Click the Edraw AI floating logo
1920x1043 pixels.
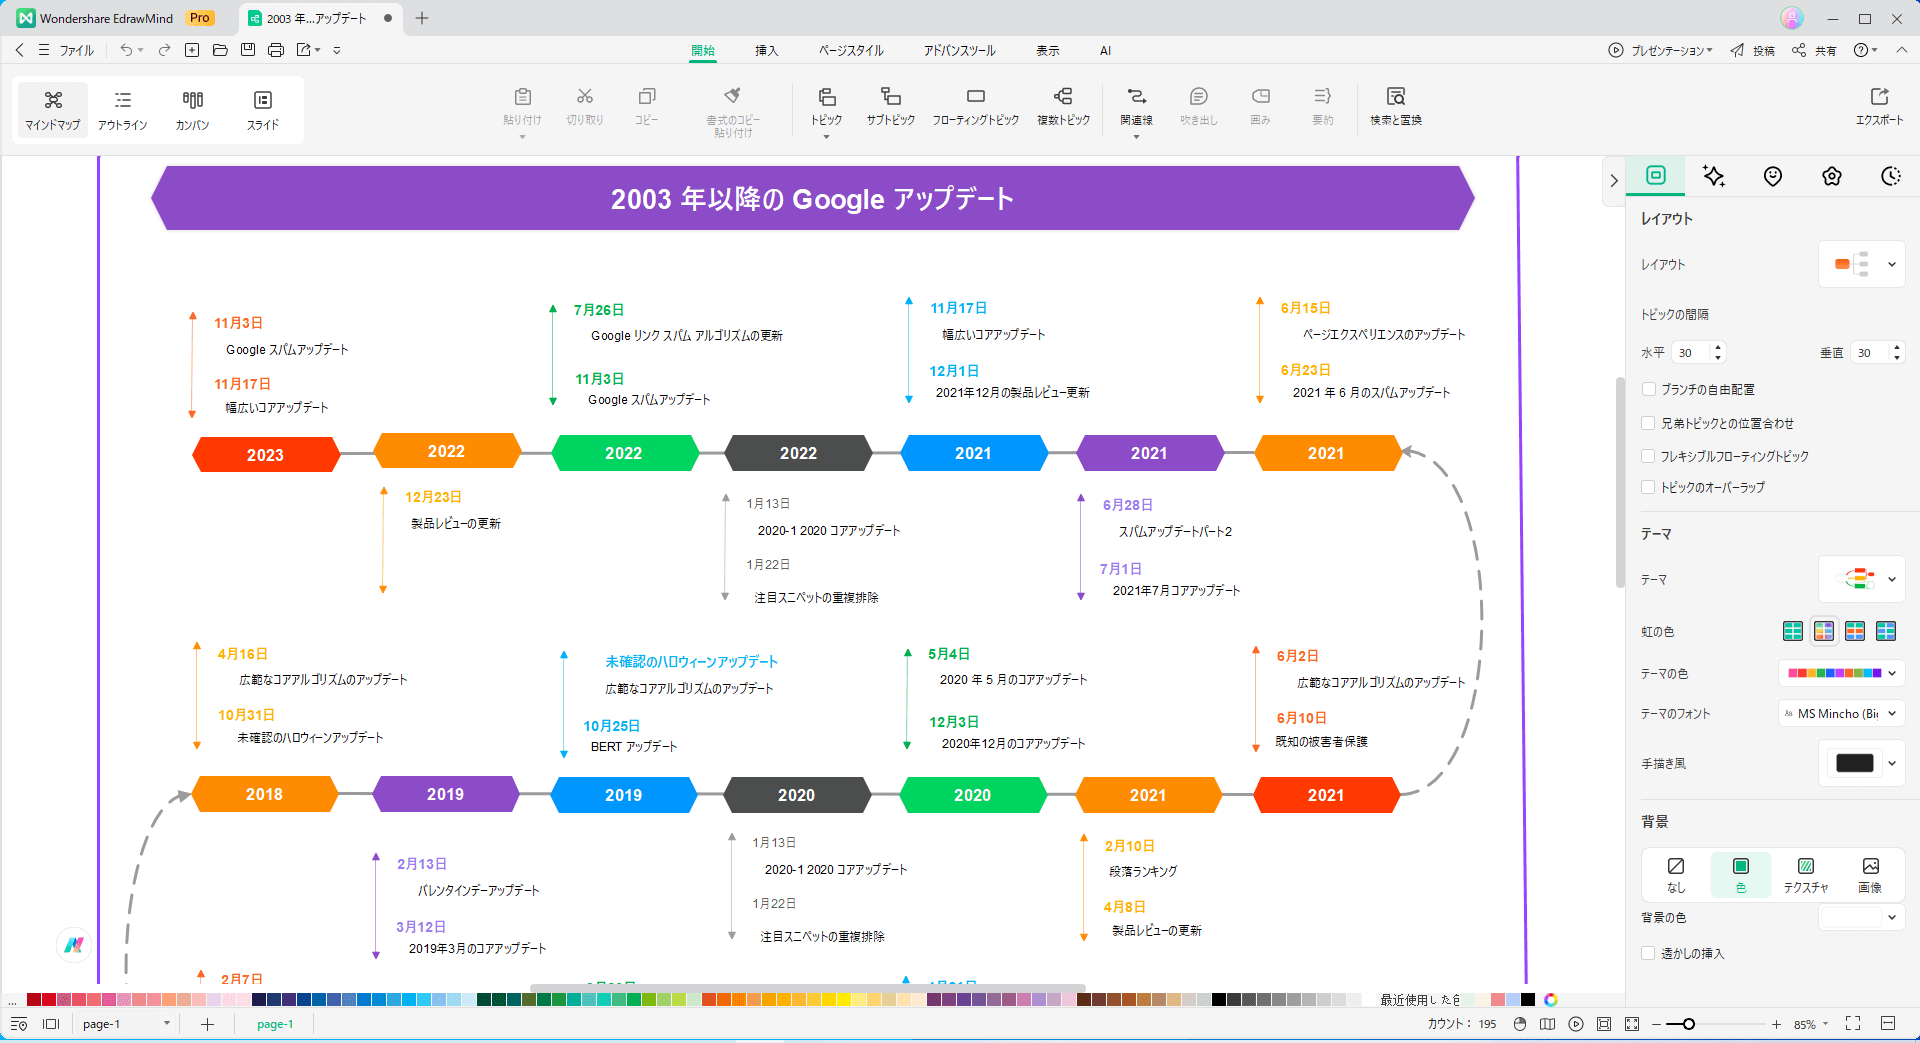[74, 944]
